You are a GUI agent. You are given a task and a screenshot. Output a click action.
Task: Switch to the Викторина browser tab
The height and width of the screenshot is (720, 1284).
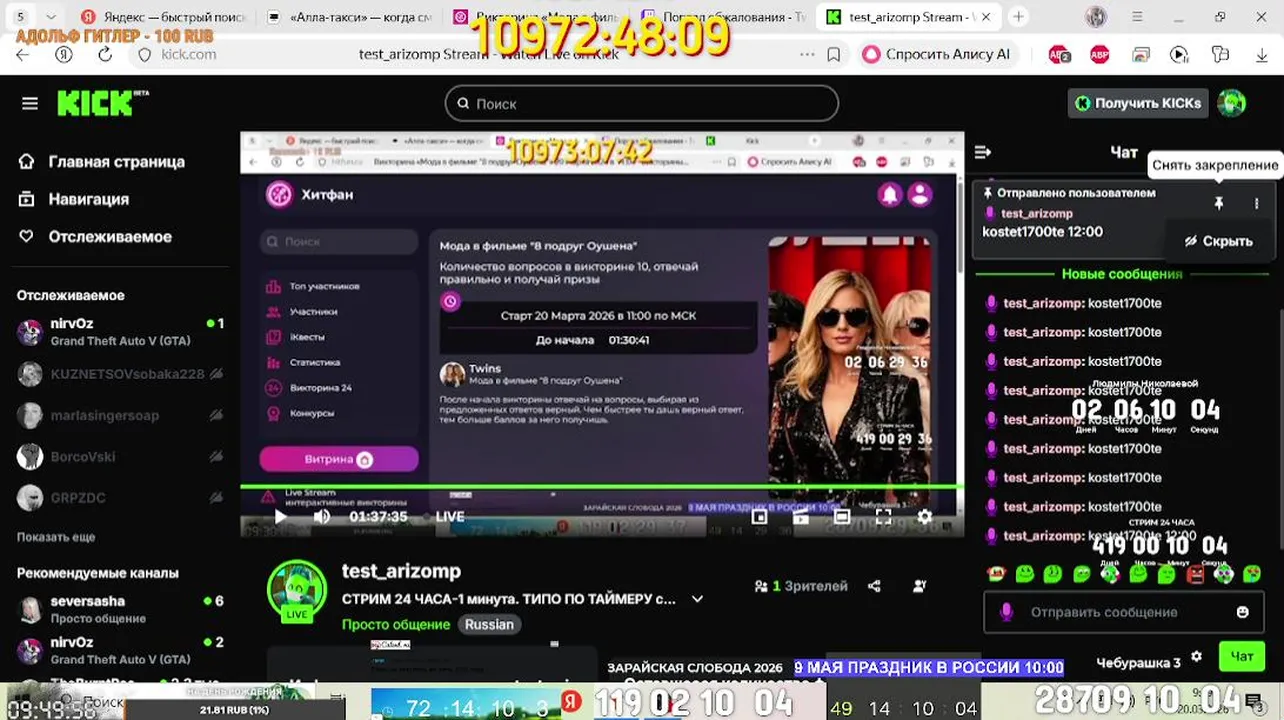[x=537, y=17]
